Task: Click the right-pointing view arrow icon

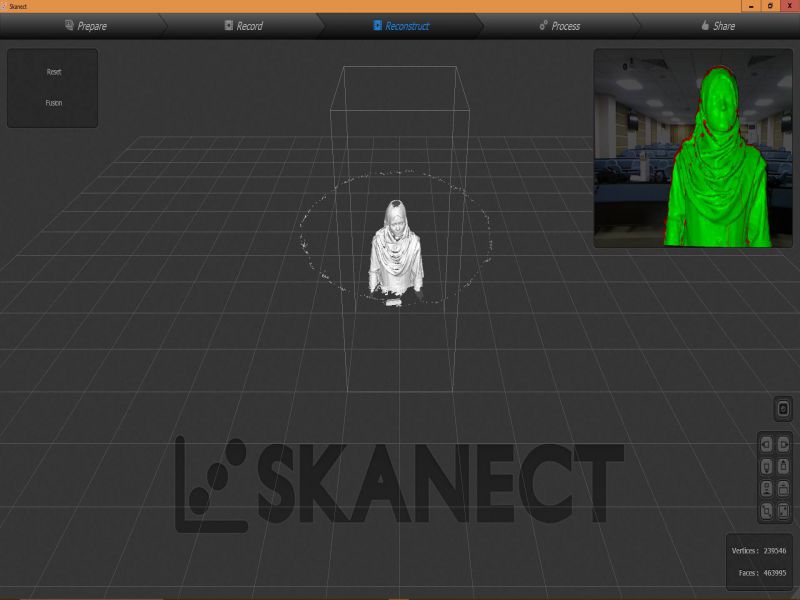Action: pos(784,444)
